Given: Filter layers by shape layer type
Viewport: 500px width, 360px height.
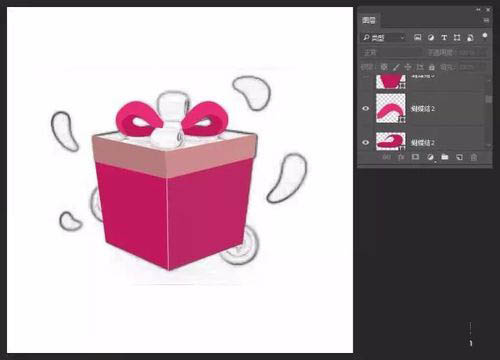Looking at the screenshot, I should (x=457, y=37).
